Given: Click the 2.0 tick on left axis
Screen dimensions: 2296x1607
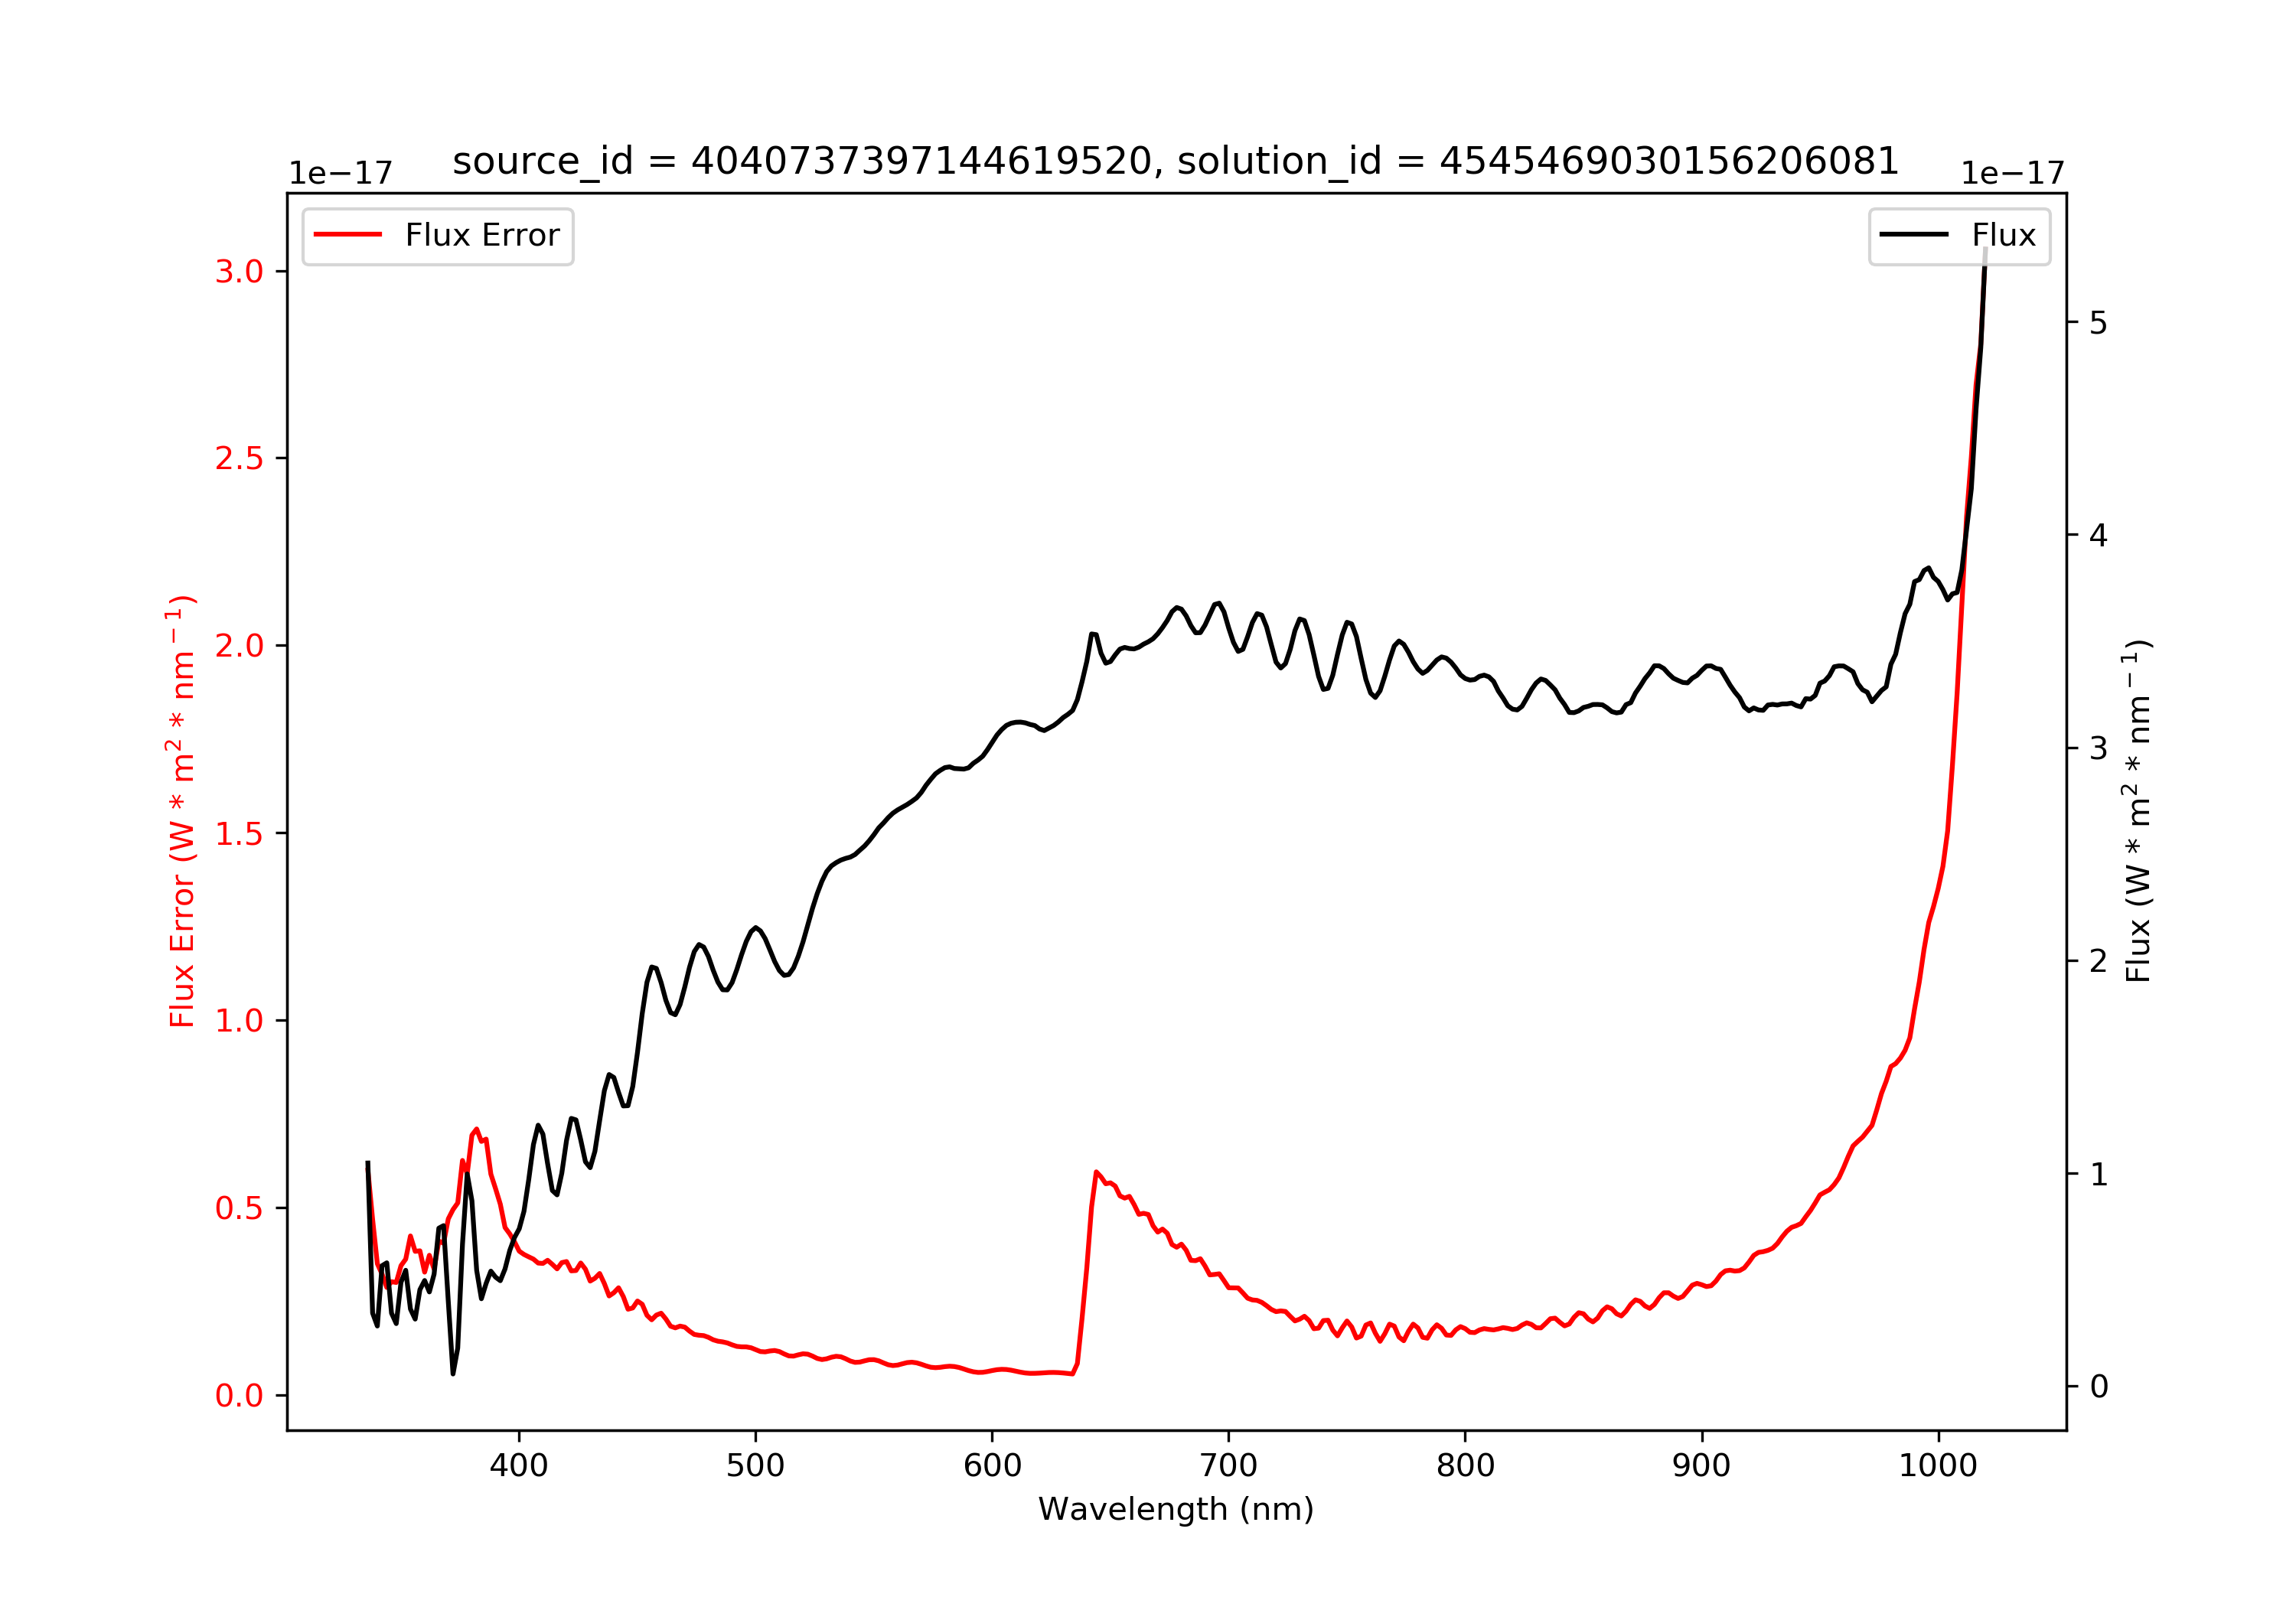Looking at the screenshot, I should point(239,646).
